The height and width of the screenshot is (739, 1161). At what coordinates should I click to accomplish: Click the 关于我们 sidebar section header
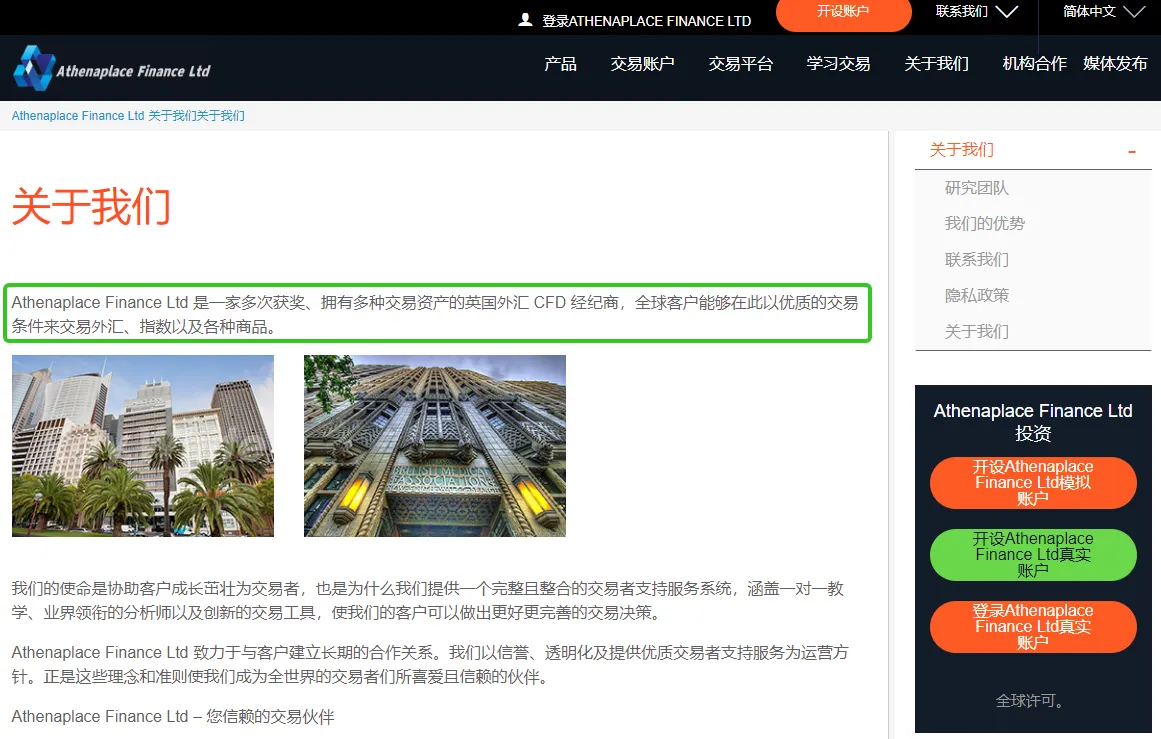[x=961, y=150]
